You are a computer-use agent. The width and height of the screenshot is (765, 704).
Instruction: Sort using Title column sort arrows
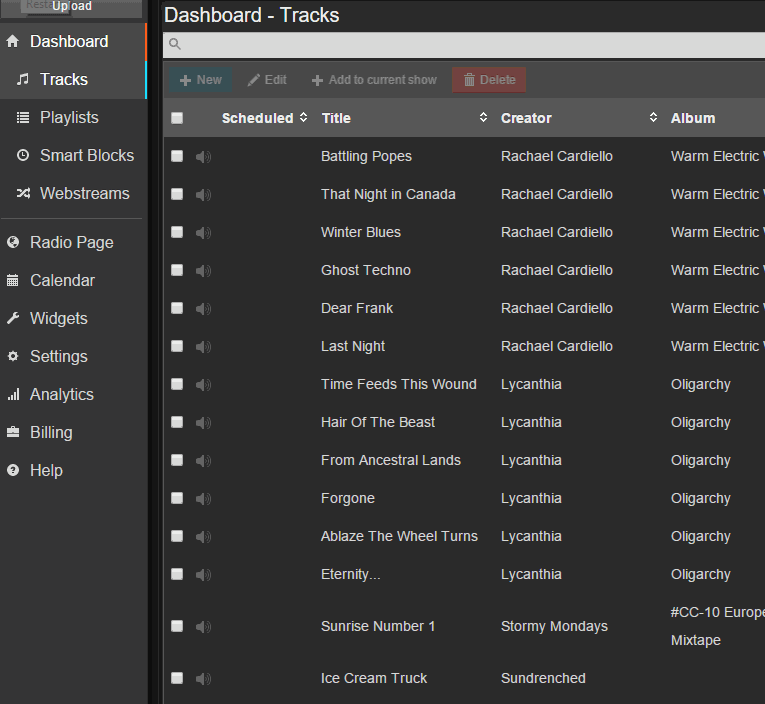483,118
